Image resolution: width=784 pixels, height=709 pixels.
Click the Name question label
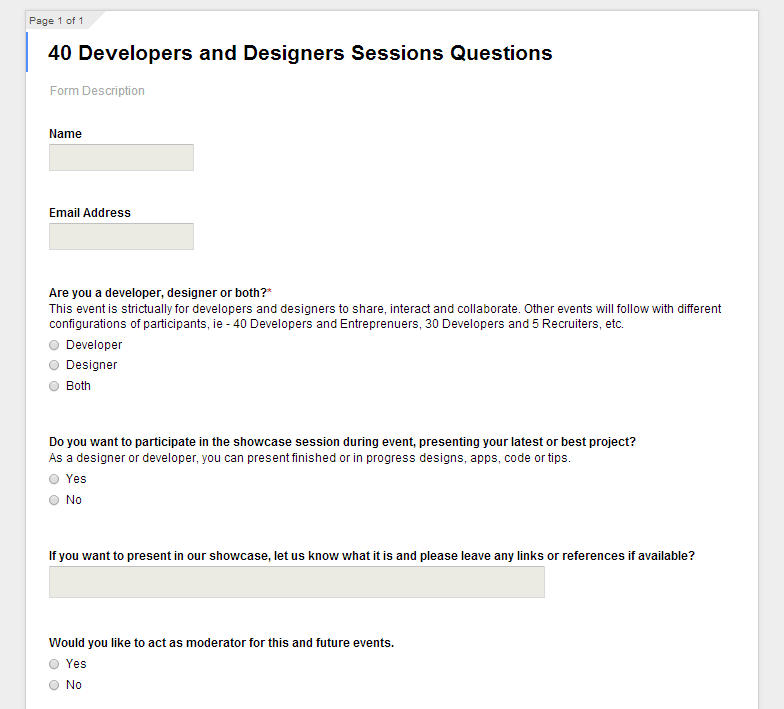(65, 134)
